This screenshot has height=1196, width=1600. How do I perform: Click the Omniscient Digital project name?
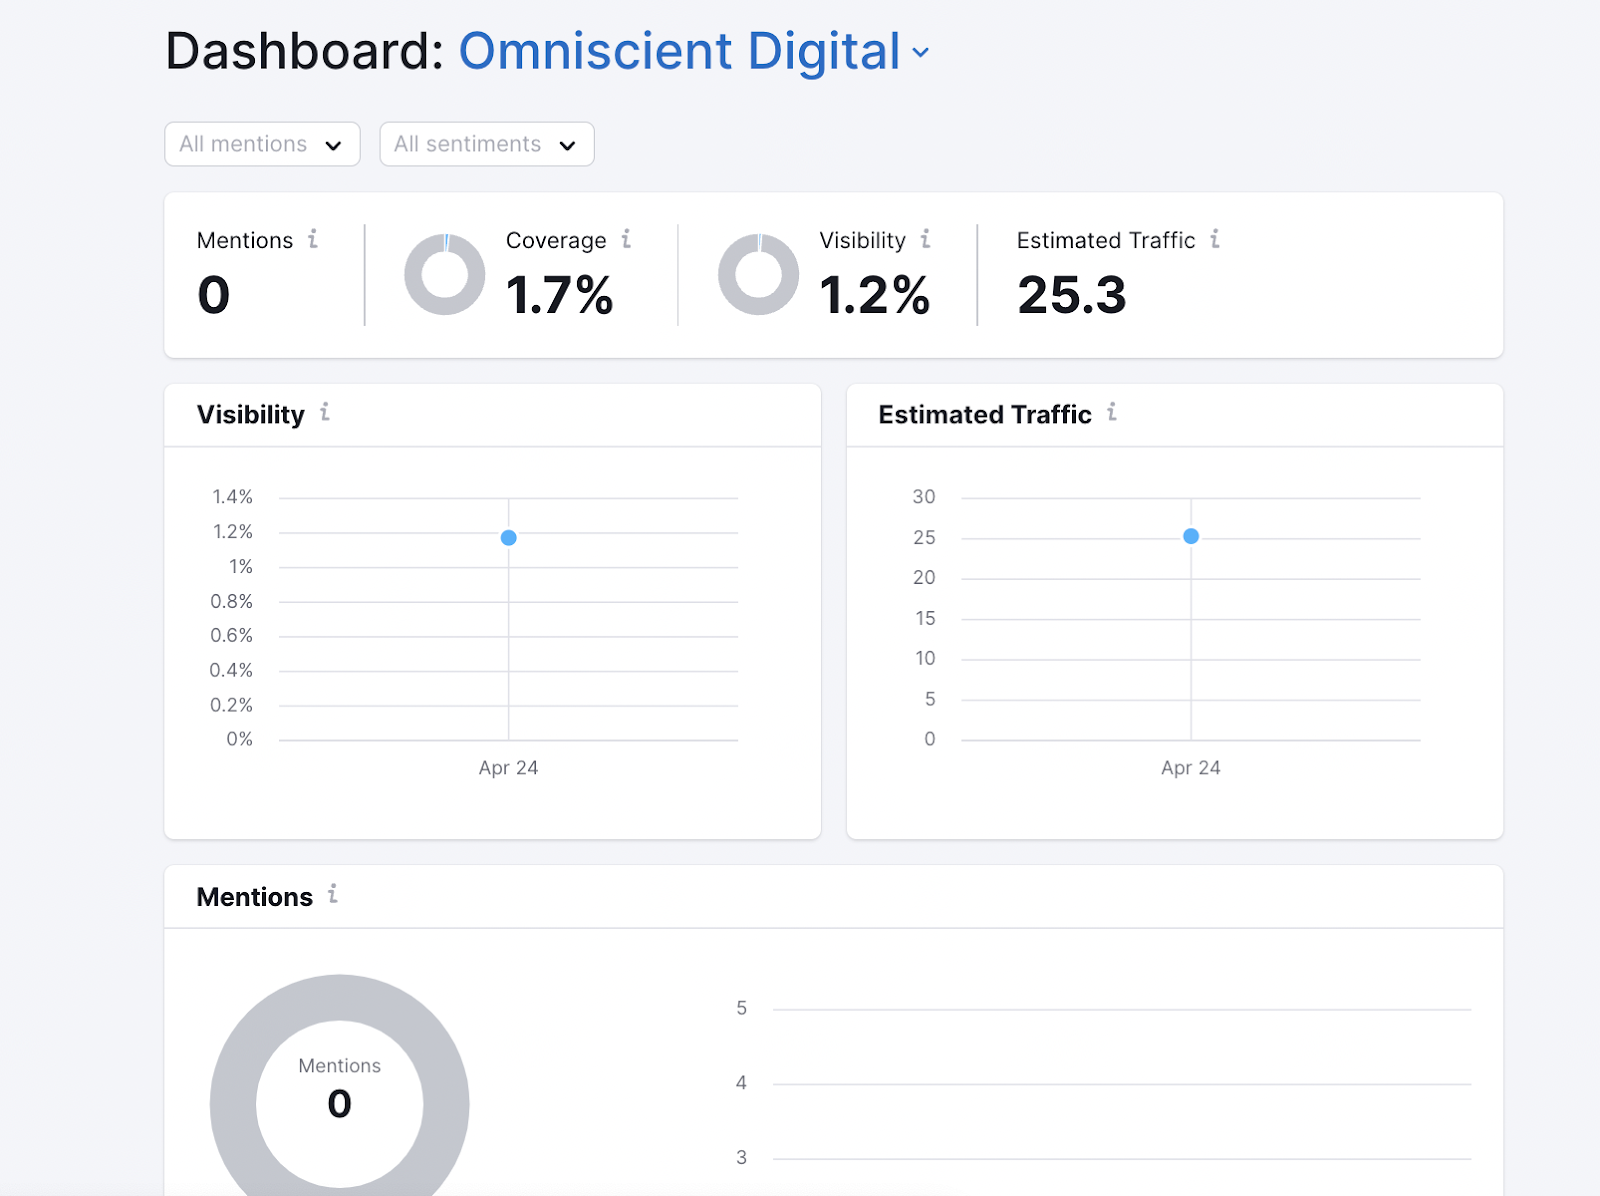(x=679, y=52)
